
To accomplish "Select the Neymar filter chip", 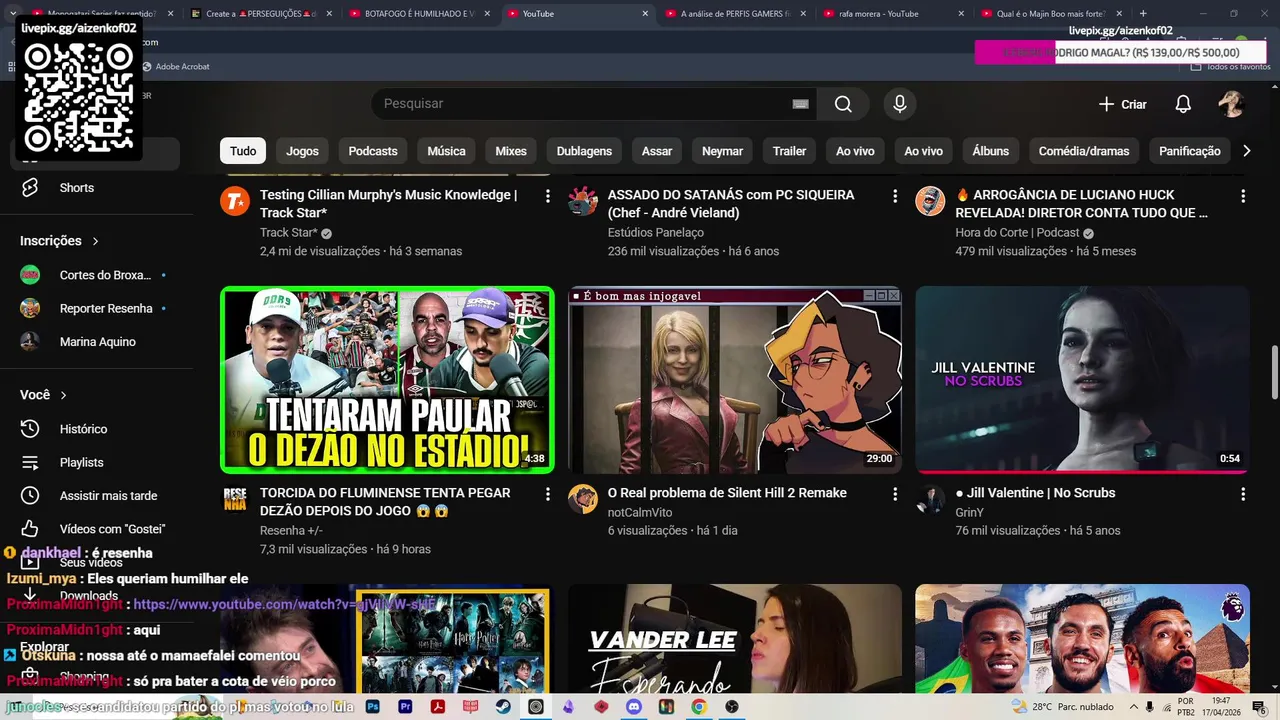I will 722,151.
